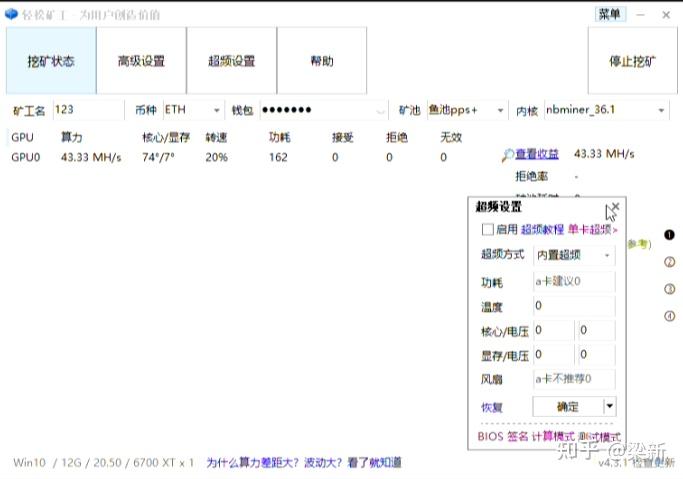Close the 超频设置 popup panel
The image size is (683, 479).
[615, 206]
